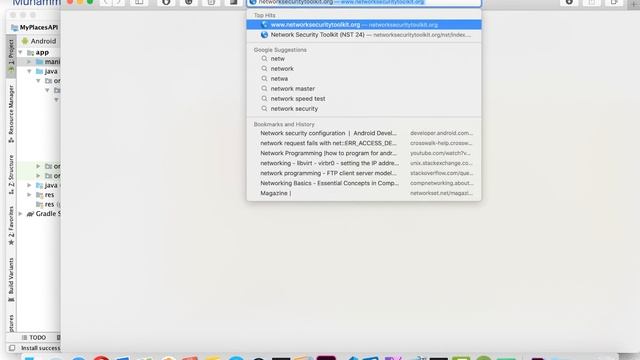This screenshot has height=360, width=640.
Task: Open the TODO tool window tab
Action: 34,338
